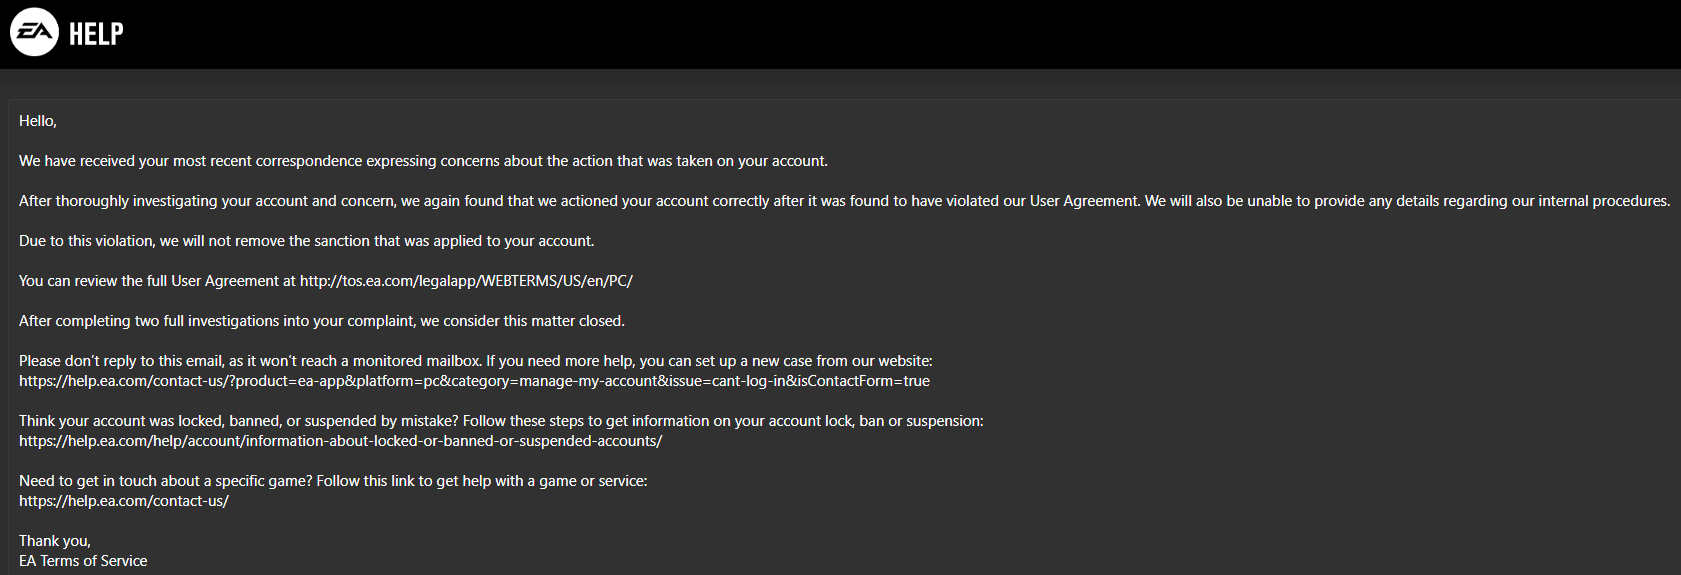Click the 'Due to this violation' sentence
Image resolution: width=1681 pixels, height=575 pixels.
[x=306, y=241]
